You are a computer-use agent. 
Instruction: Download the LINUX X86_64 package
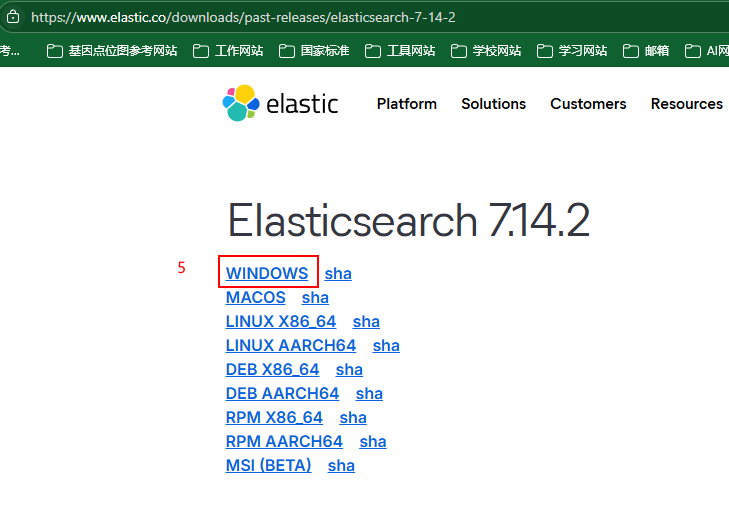pos(281,321)
